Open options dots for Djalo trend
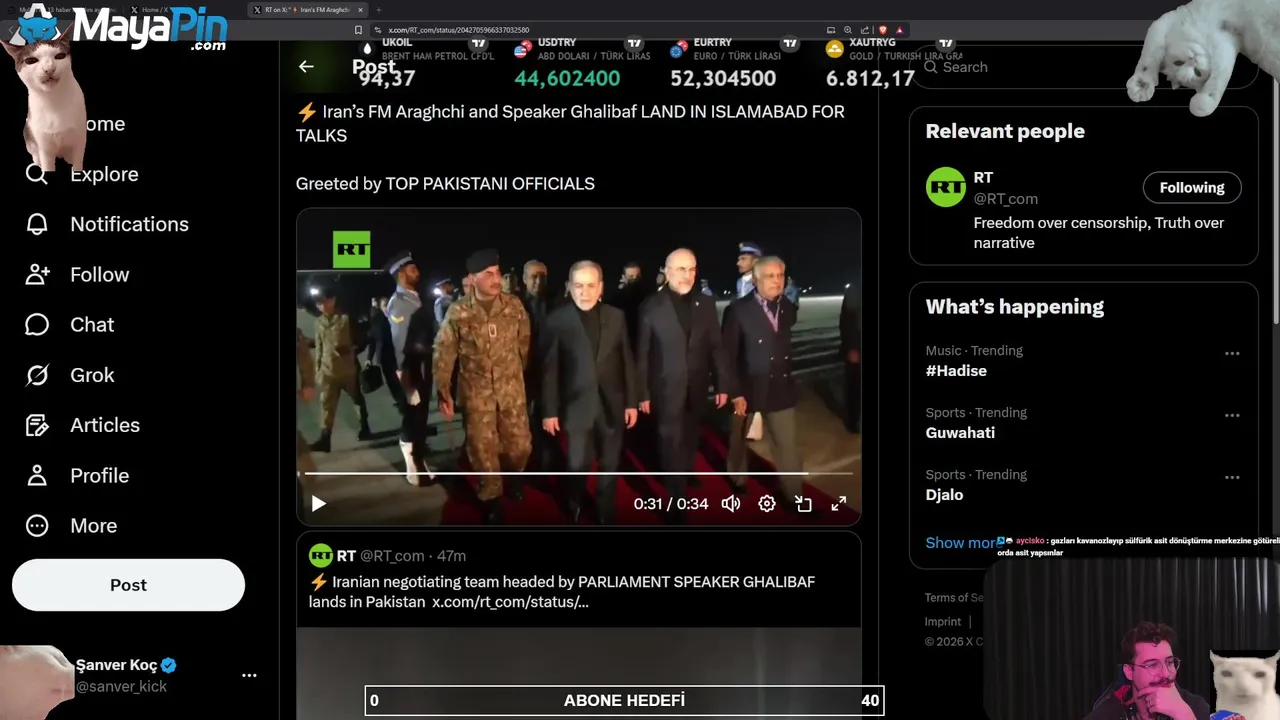The width and height of the screenshot is (1280, 720). [x=1232, y=477]
